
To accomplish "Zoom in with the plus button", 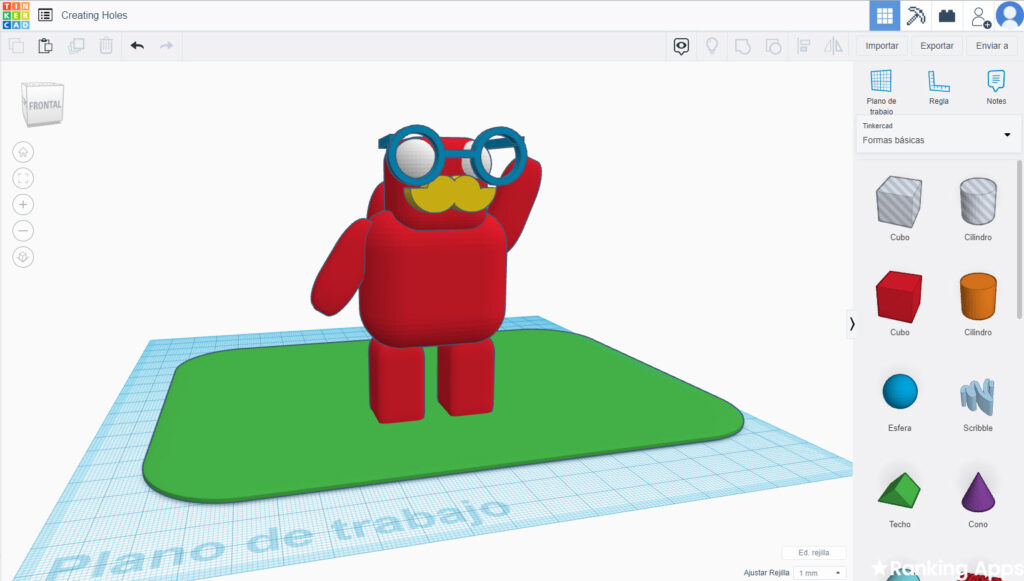I will [23, 204].
